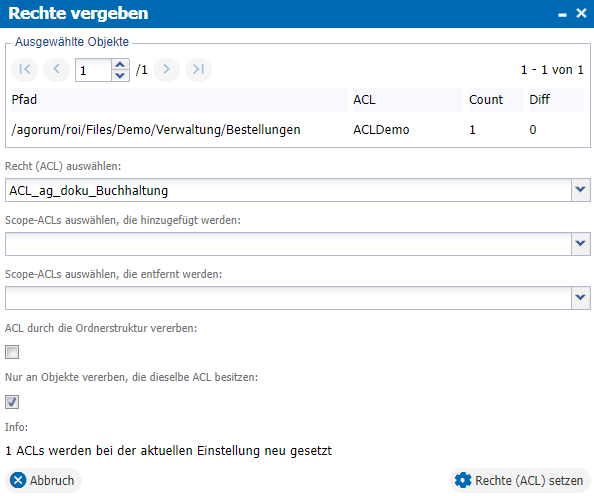Increase page number with up spinner
594x496 pixels.
120,64
